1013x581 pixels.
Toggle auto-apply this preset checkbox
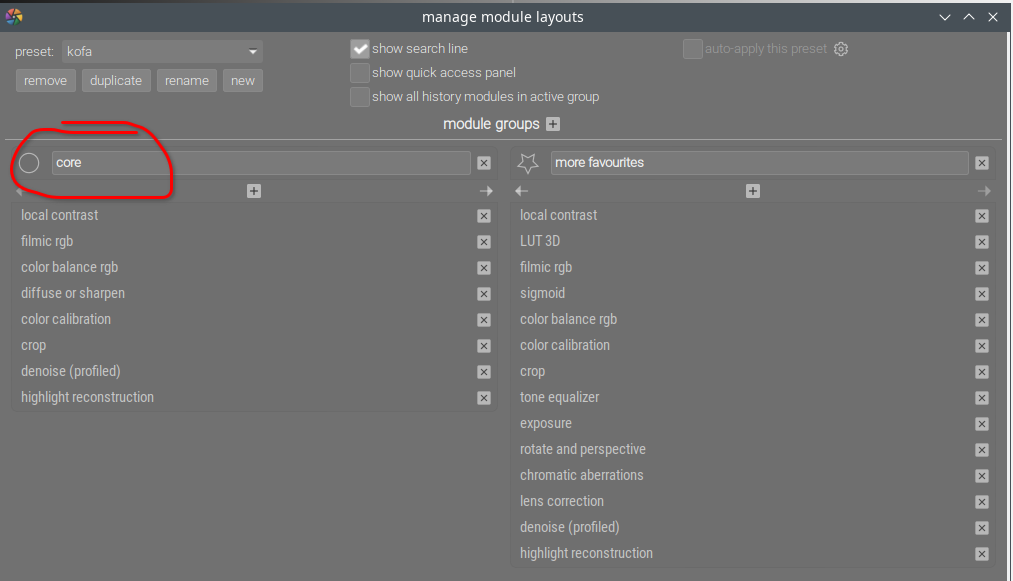coord(693,49)
